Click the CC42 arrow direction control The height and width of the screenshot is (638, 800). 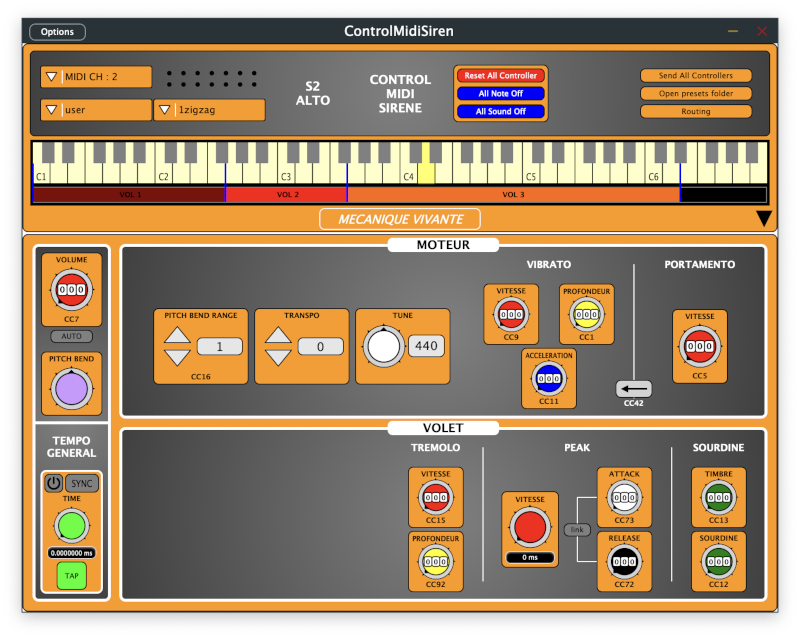click(x=633, y=389)
